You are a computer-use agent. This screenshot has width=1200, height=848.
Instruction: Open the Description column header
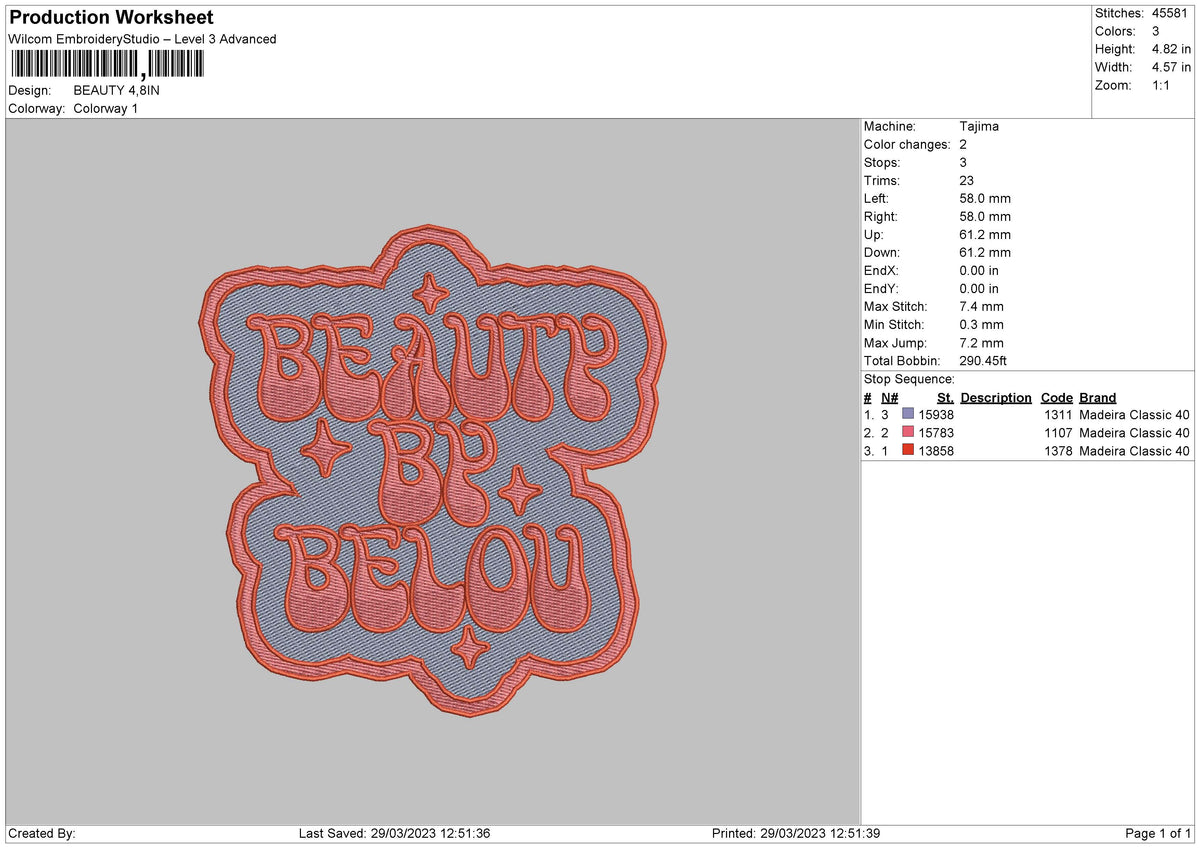pyautogui.click(x=996, y=397)
